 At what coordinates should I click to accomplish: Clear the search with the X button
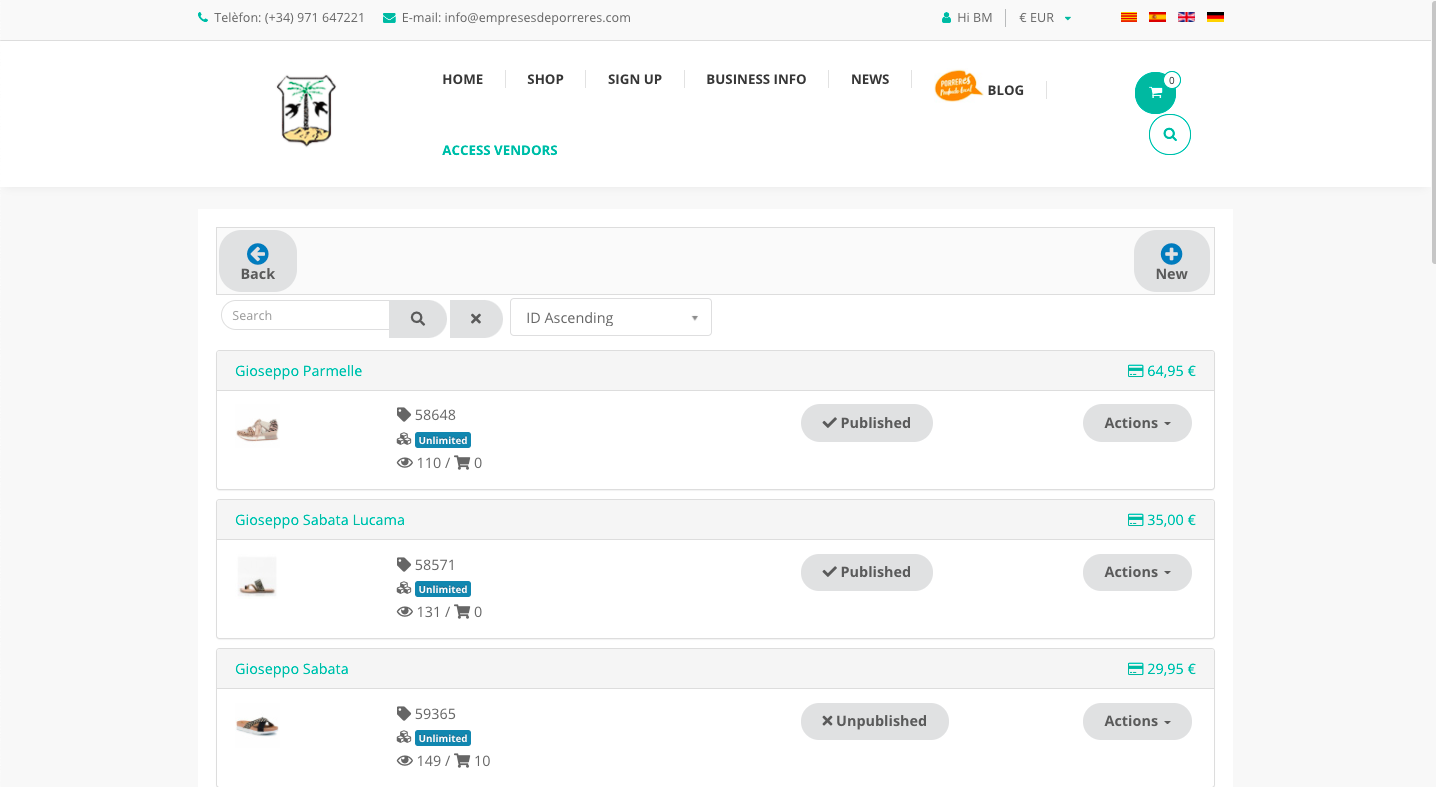[x=476, y=319]
